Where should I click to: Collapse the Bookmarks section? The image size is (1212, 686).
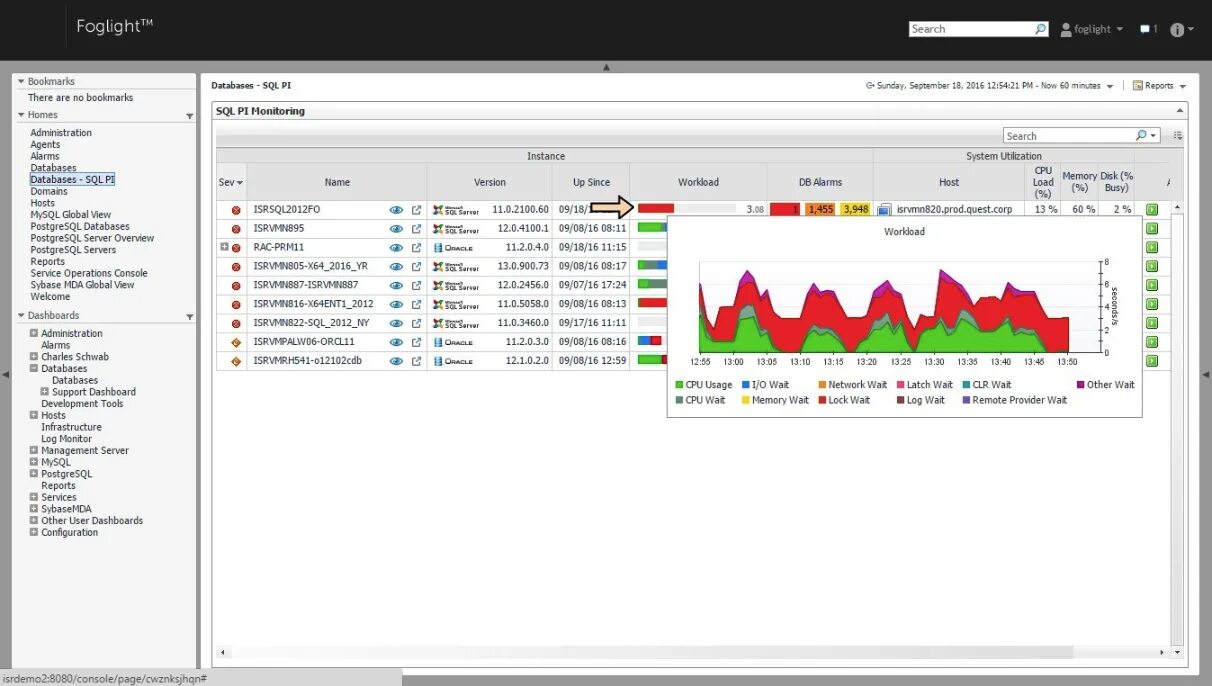pyautogui.click(x=20, y=81)
